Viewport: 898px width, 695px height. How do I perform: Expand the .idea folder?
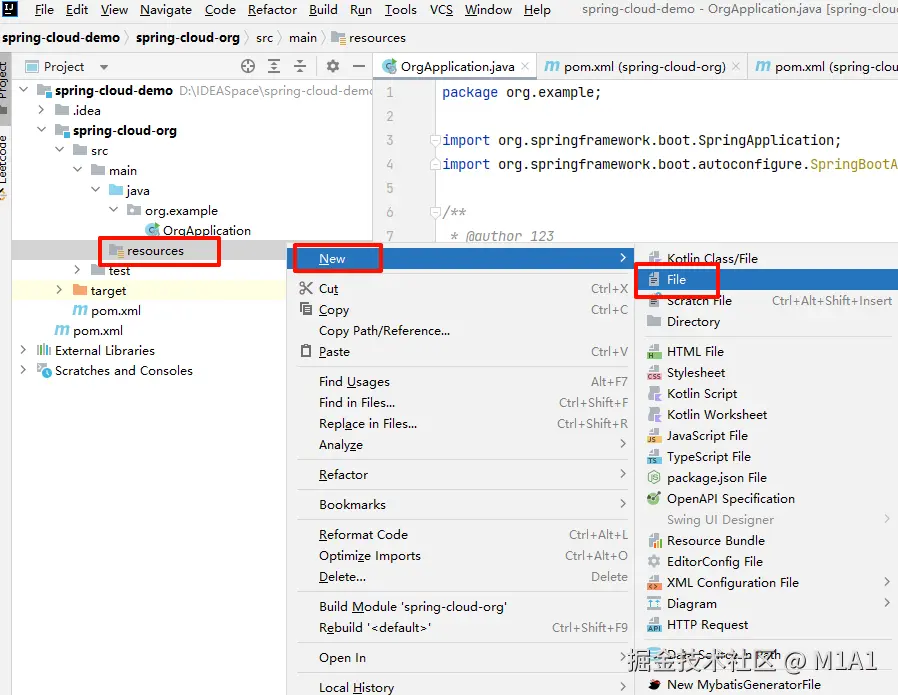(x=41, y=109)
